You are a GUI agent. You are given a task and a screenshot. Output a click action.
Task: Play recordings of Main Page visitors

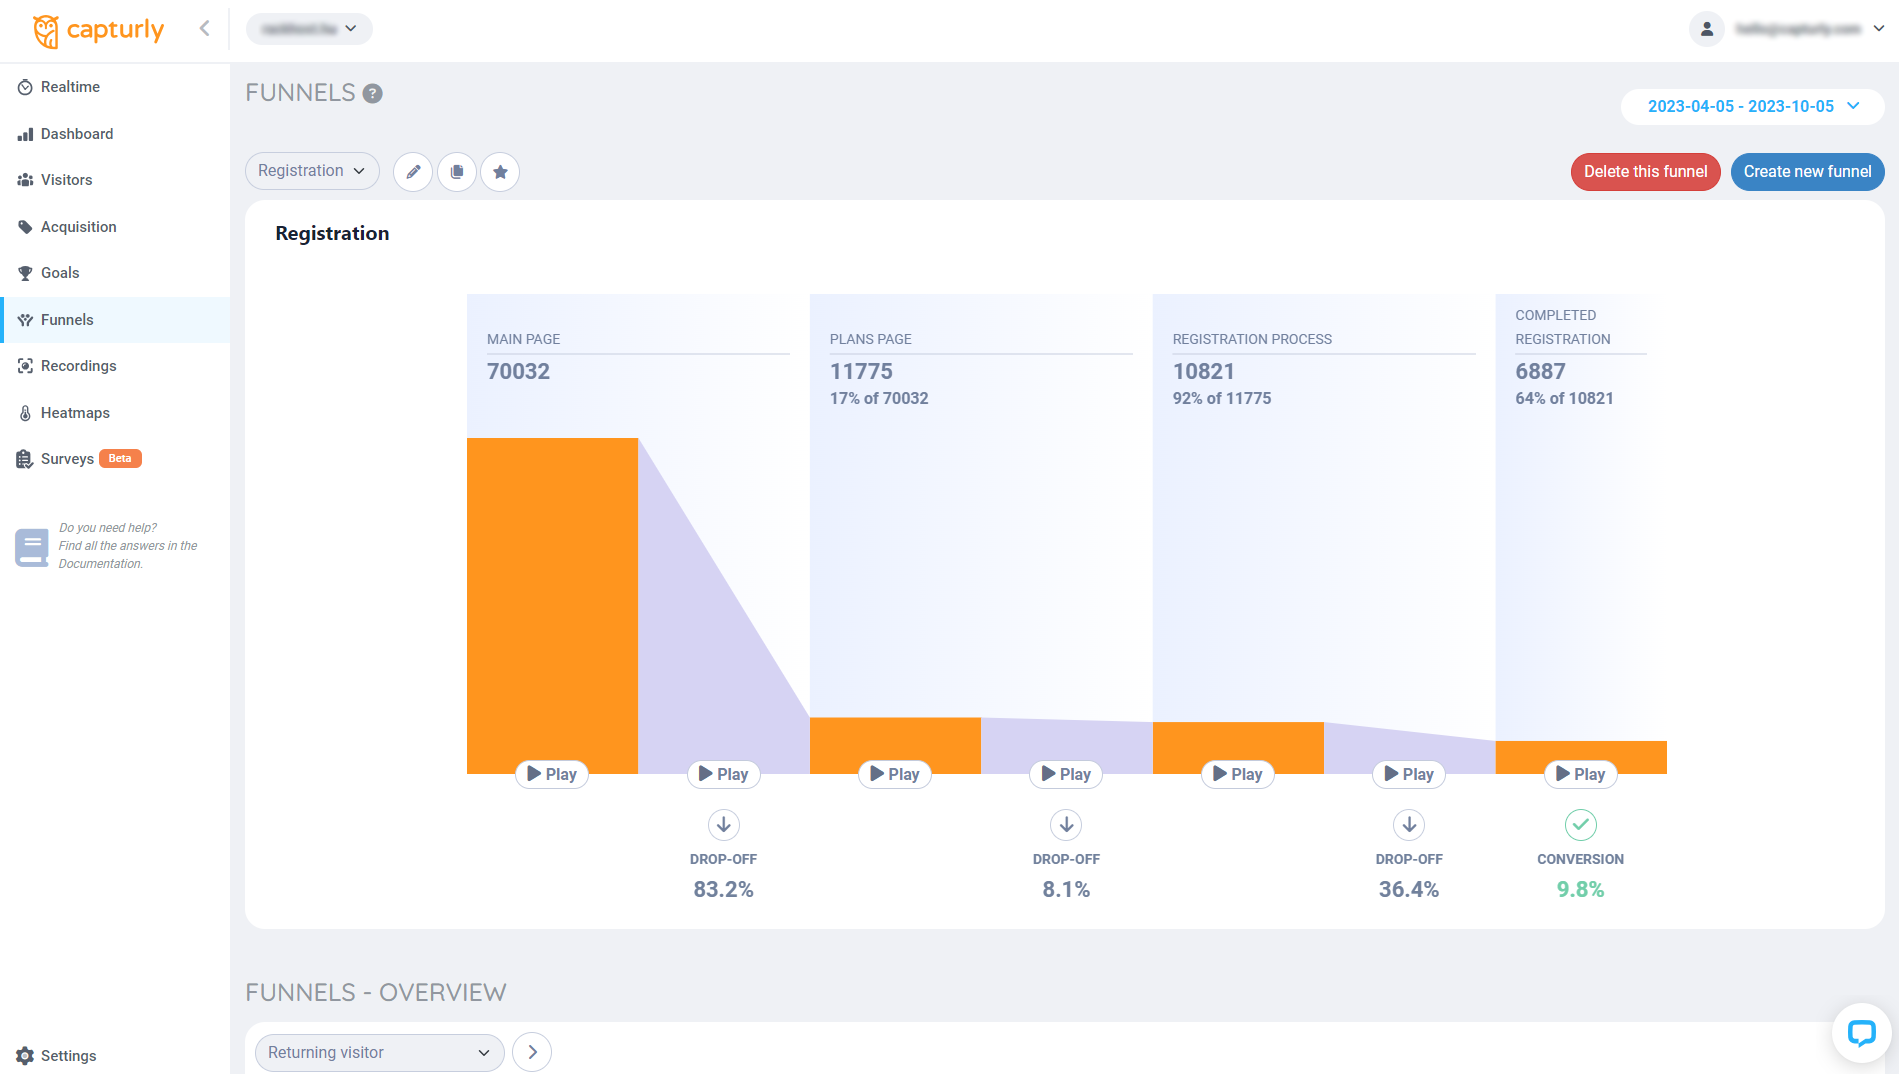coord(551,773)
